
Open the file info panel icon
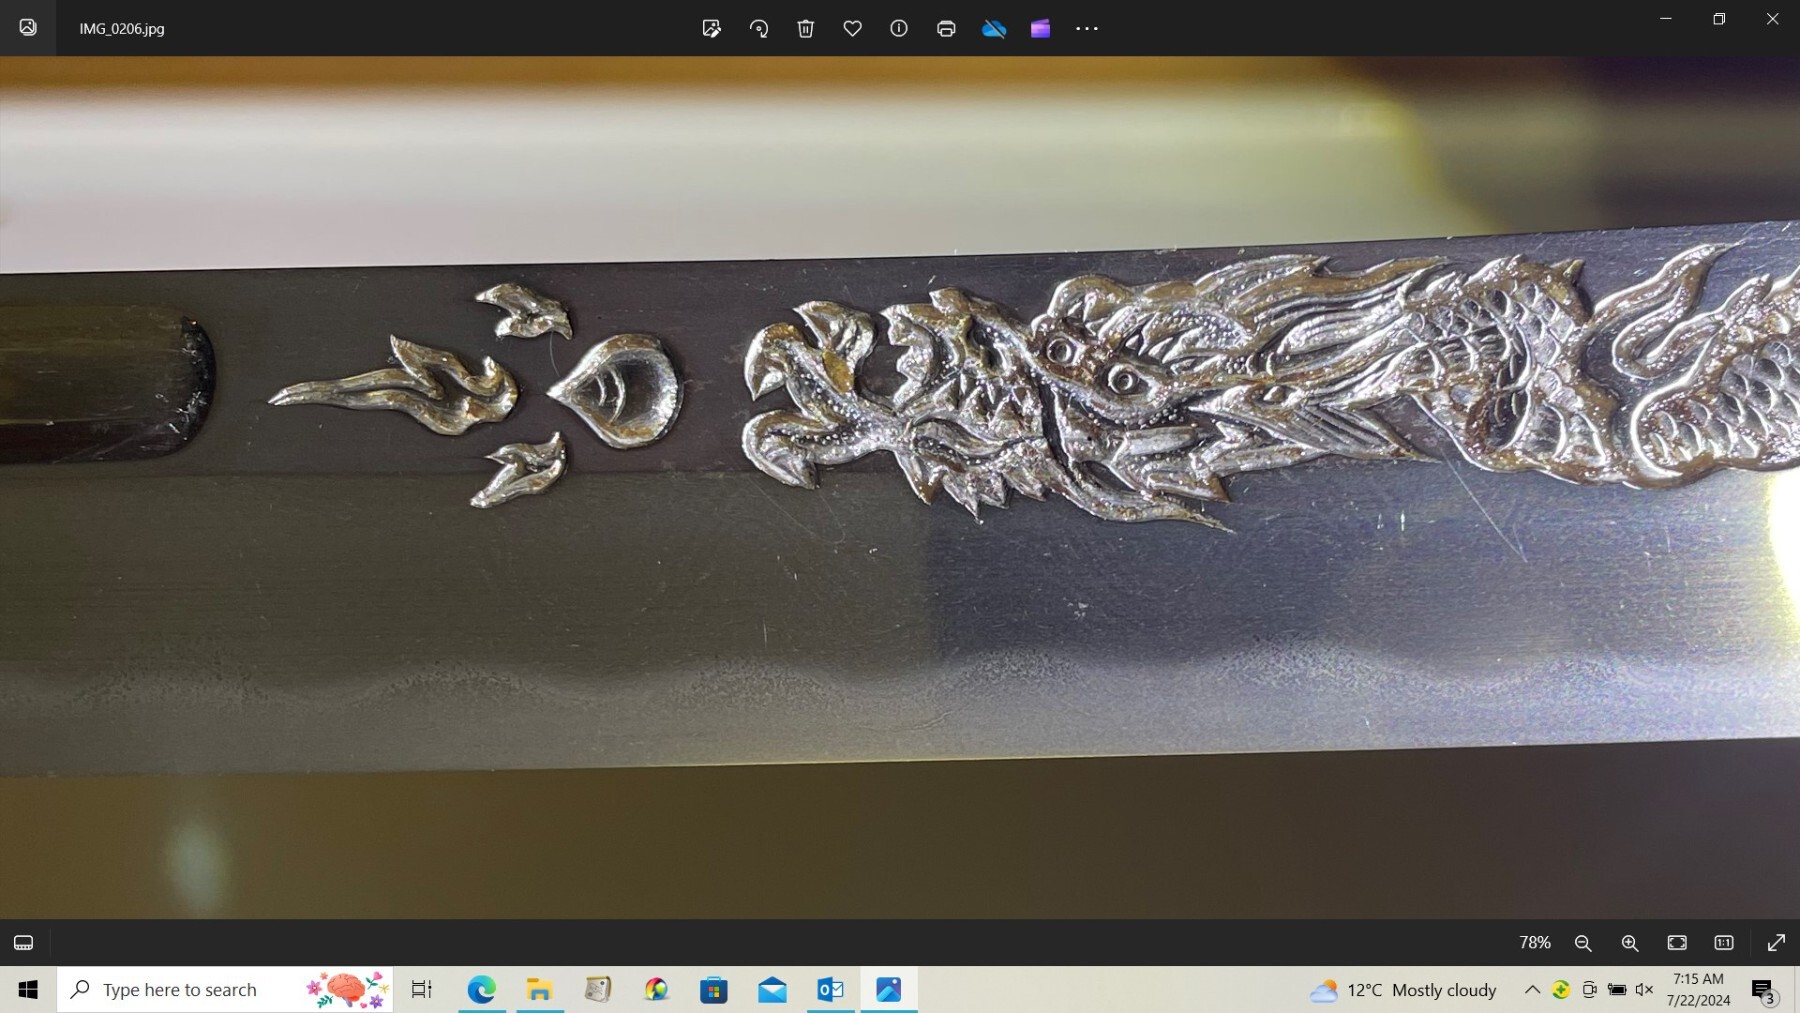[899, 28]
